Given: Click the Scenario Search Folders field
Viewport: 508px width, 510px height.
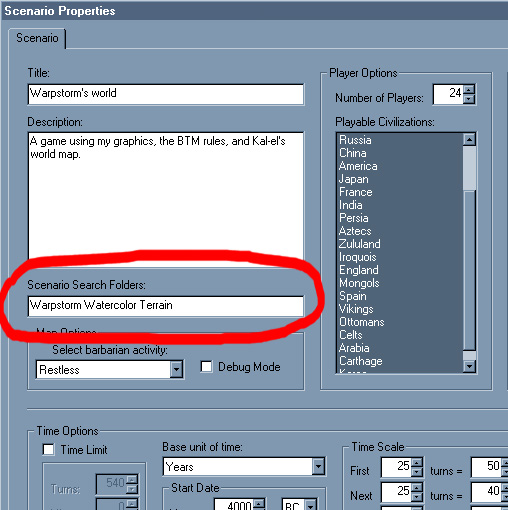Looking at the screenshot, I should point(166,306).
